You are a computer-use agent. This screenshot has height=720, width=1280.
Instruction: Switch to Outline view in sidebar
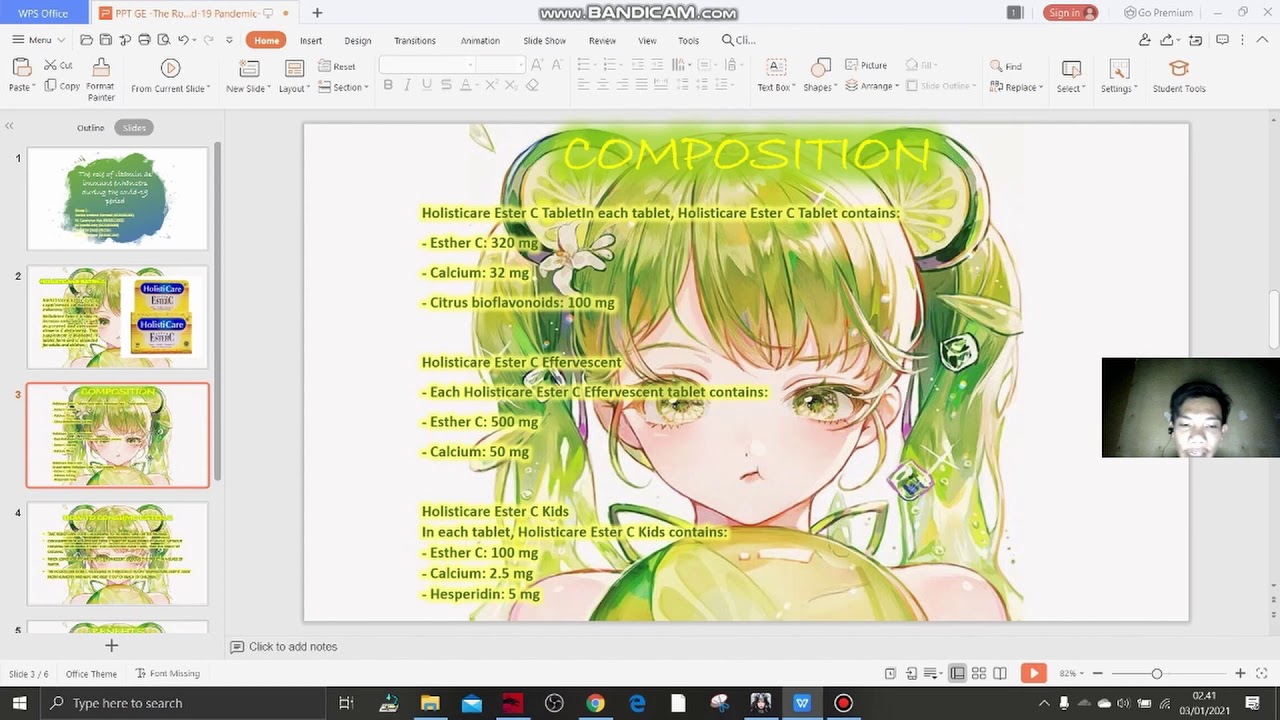(90, 128)
